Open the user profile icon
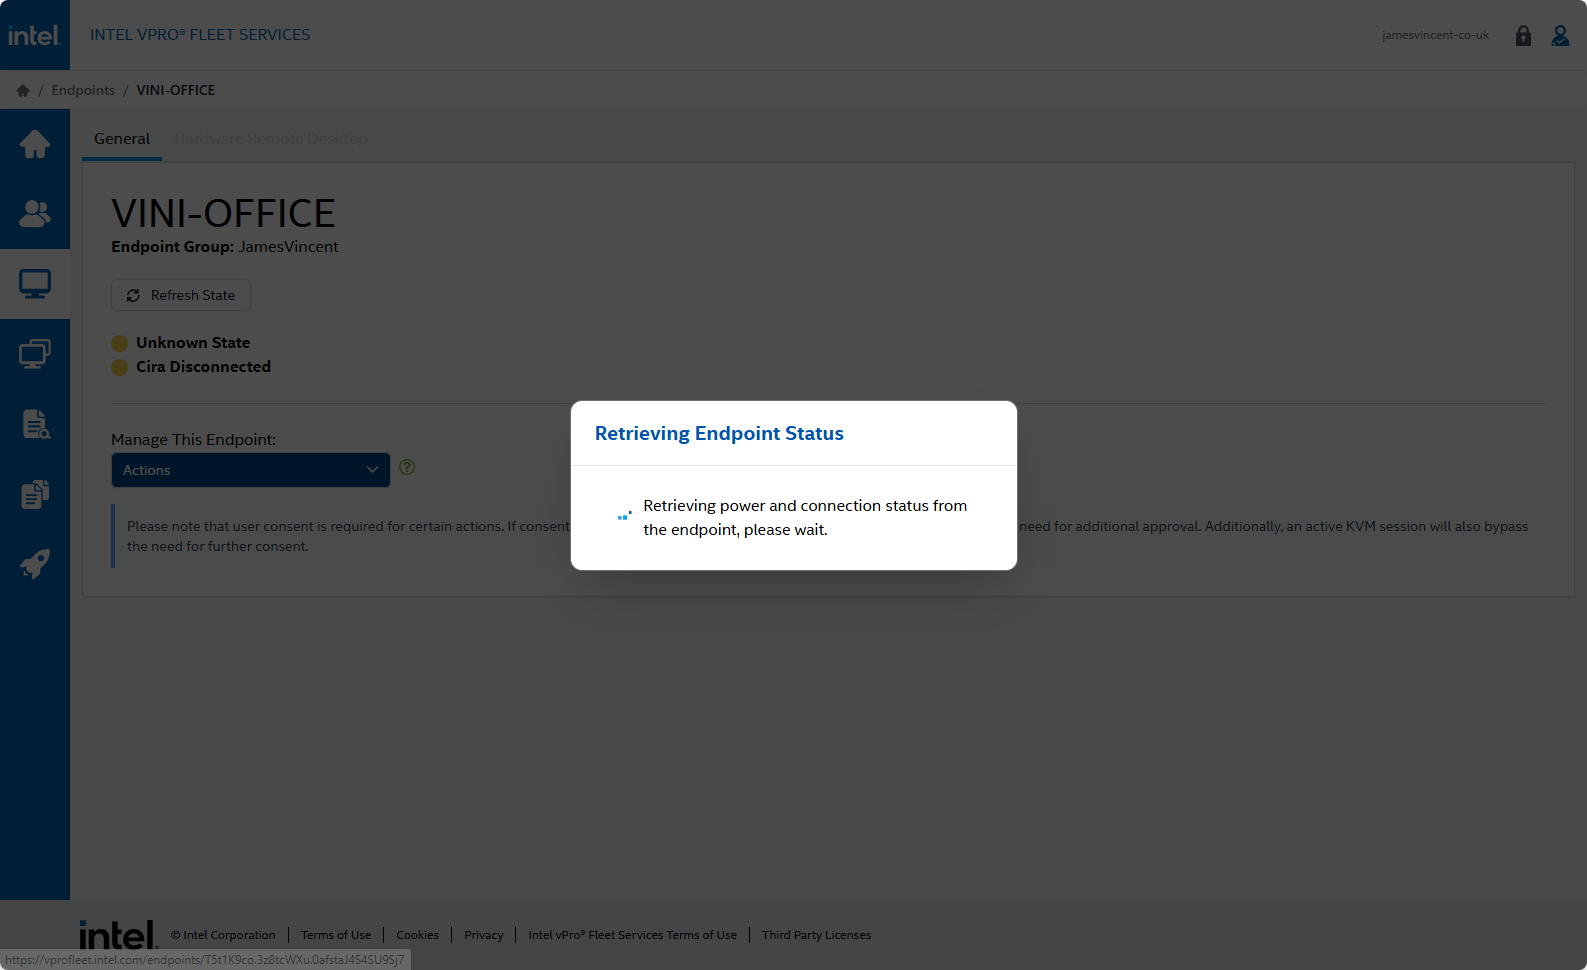Screen dimensions: 1587x970 (1560, 36)
